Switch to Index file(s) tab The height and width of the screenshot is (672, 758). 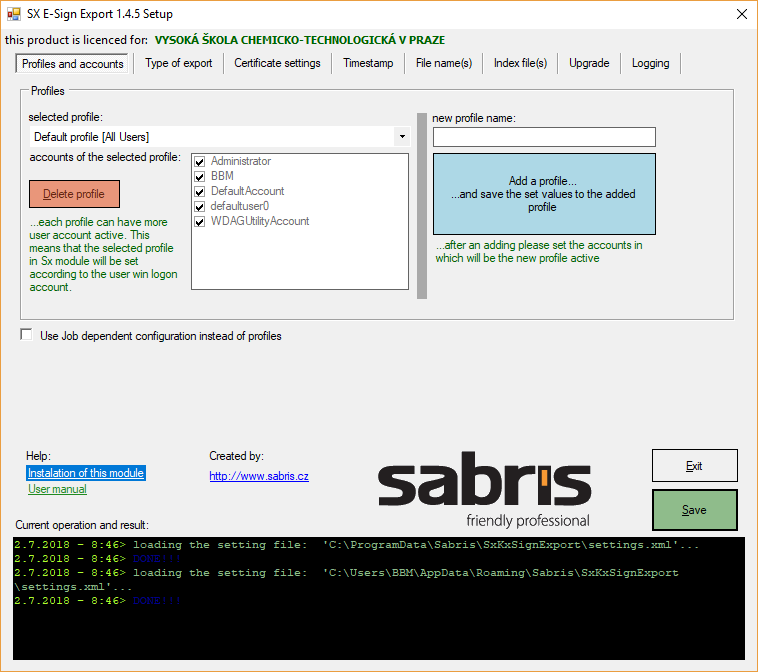coord(520,63)
